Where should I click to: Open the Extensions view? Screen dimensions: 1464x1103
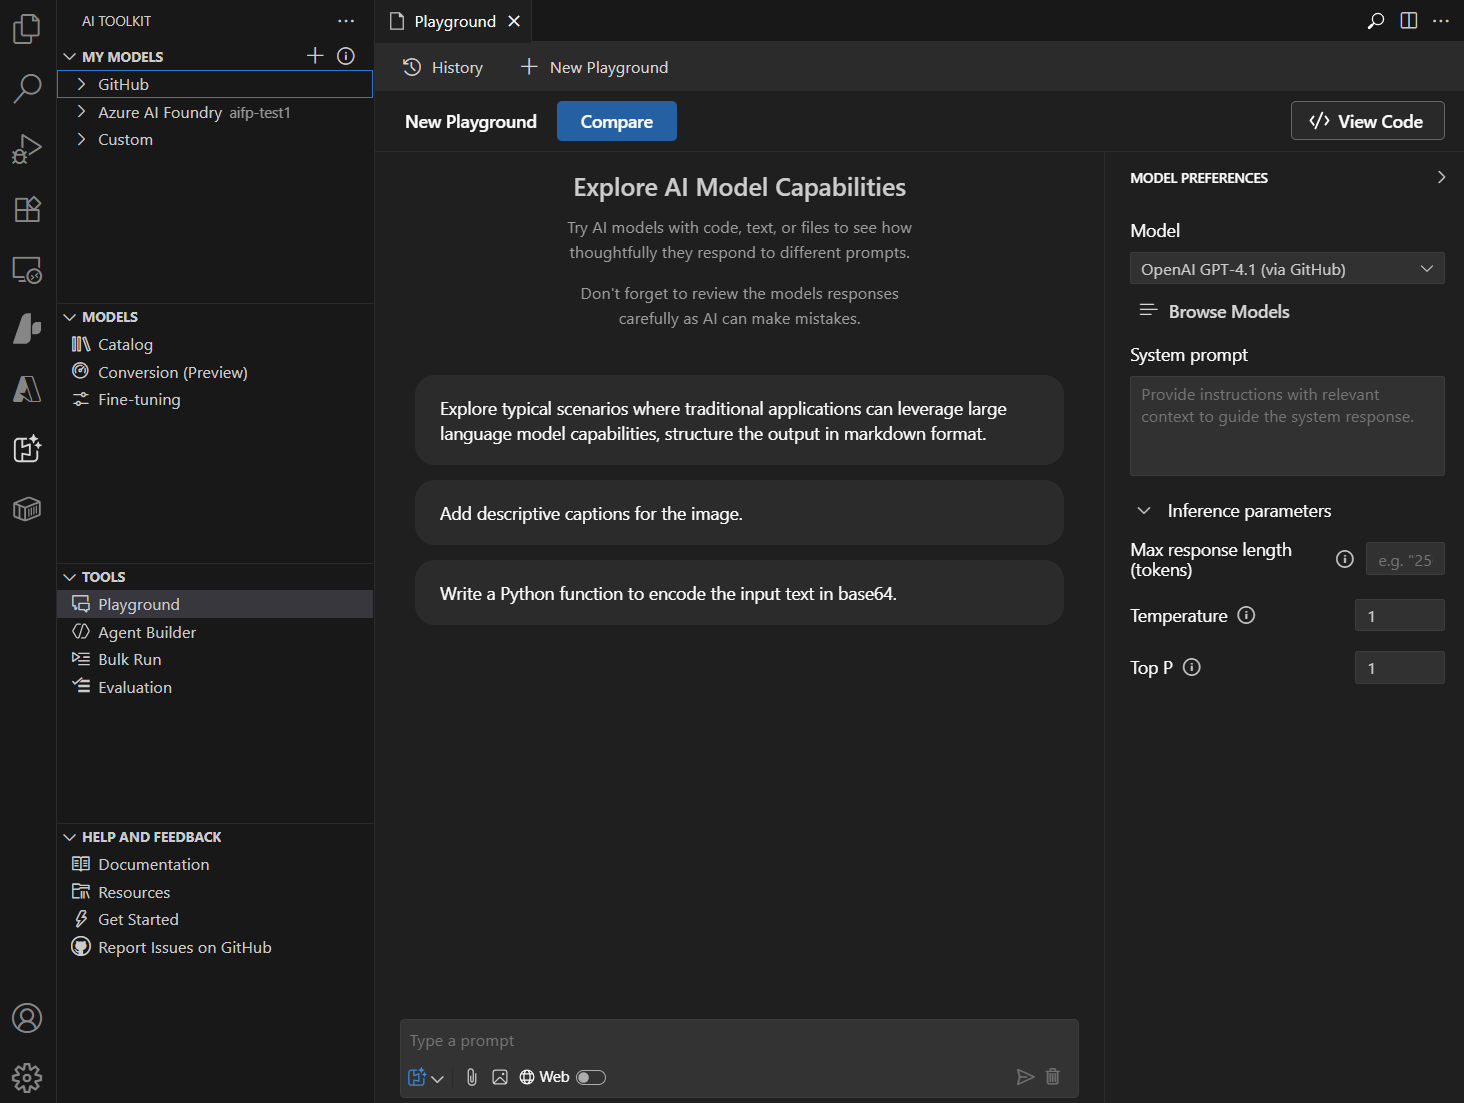[x=26, y=209]
